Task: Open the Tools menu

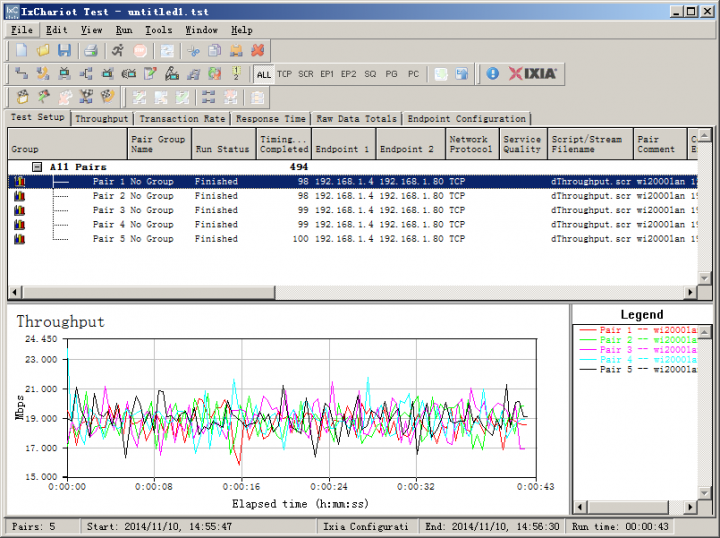Action: pos(158,30)
